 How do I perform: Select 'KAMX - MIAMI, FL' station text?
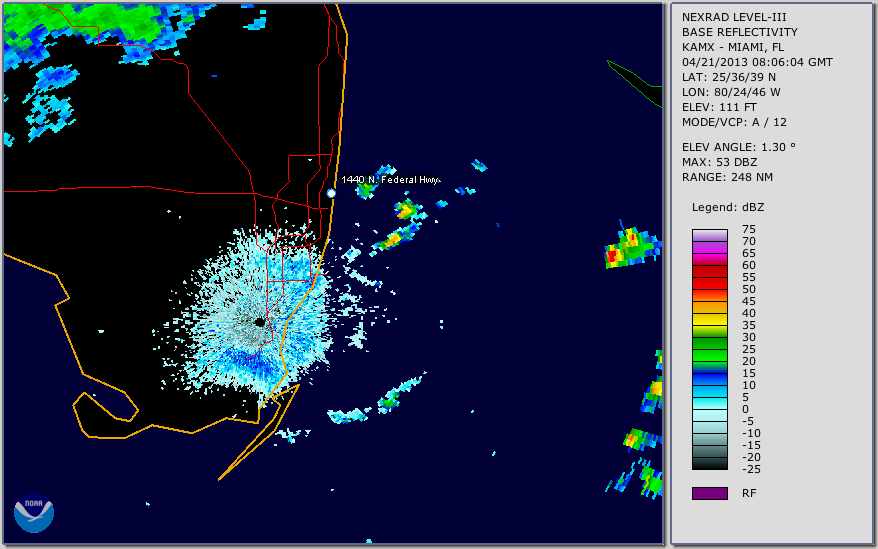(x=732, y=47)
